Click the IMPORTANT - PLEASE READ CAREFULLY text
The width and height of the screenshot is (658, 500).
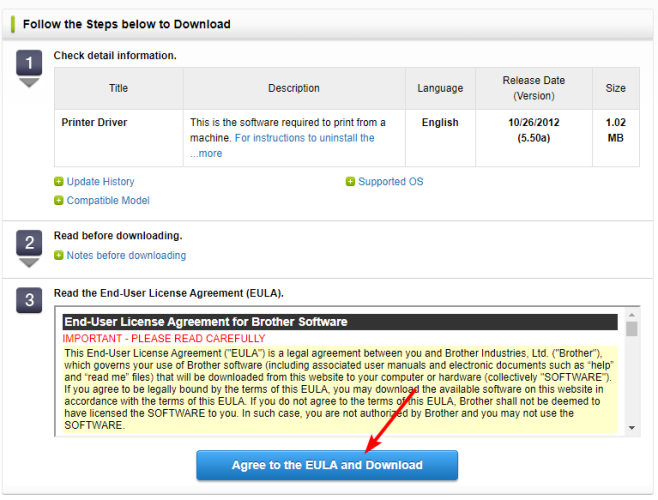(164, 338)
